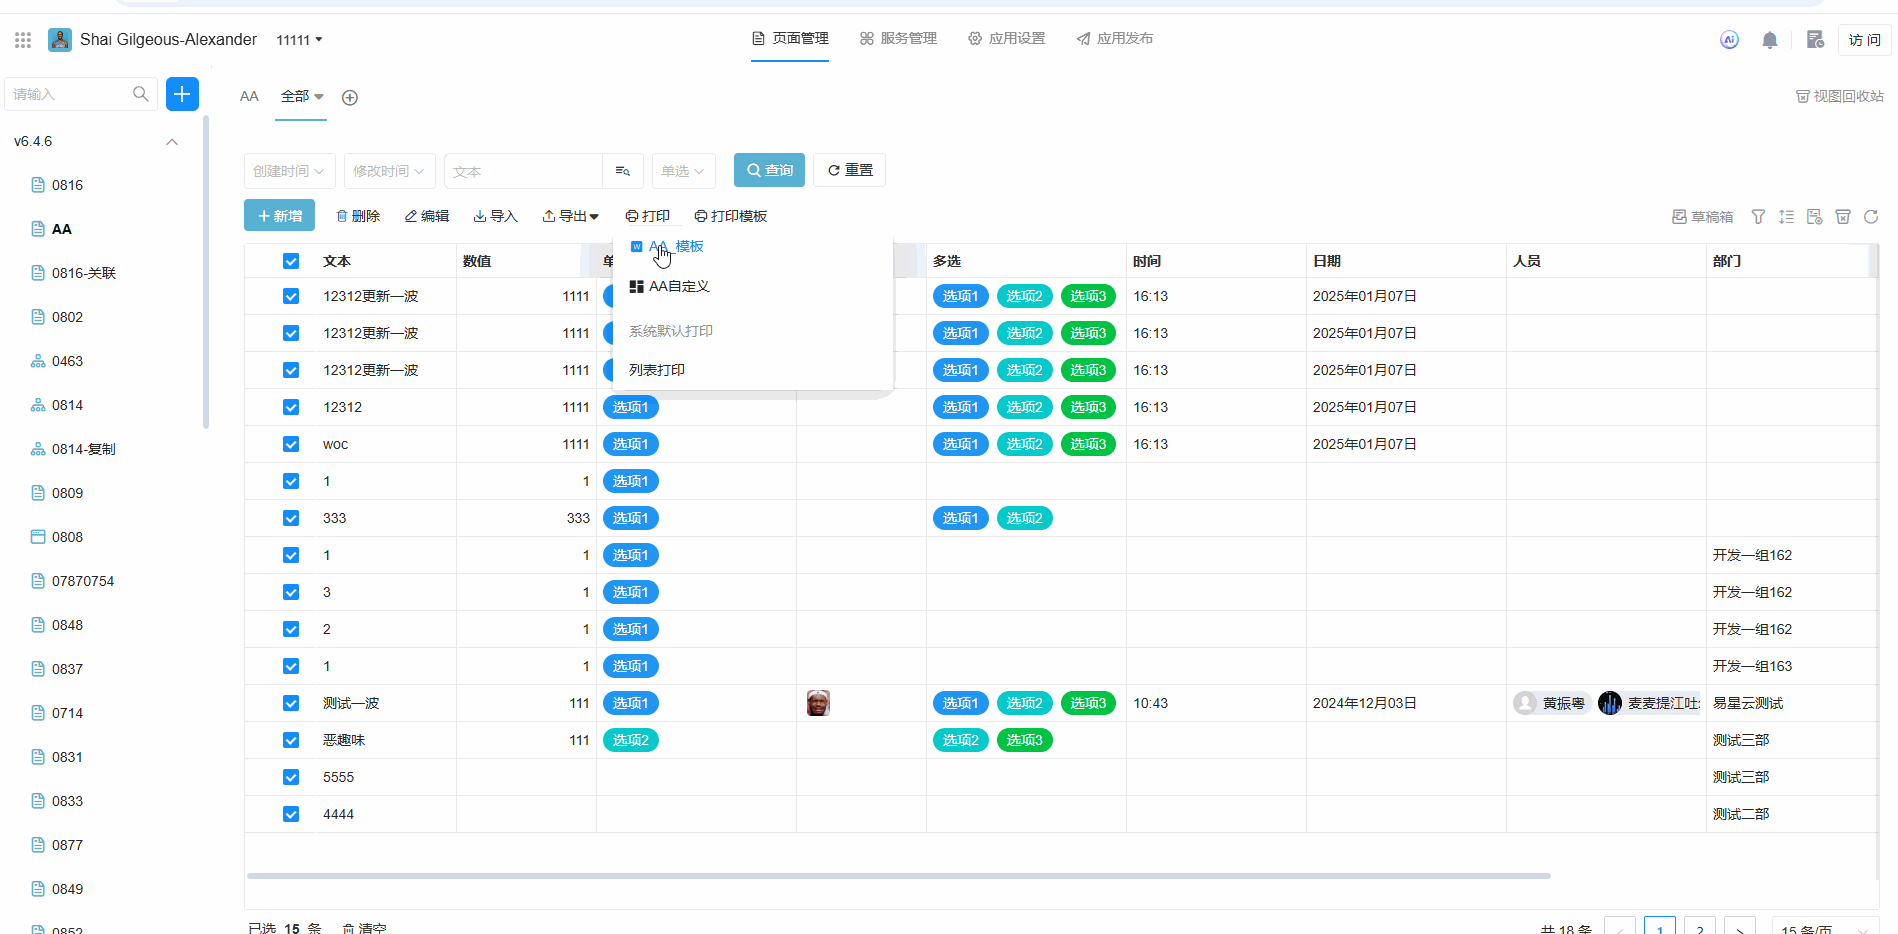Switch to the 服务管理 tab
Image resolution: width=1898 pixels, height=934 pixels.
[x=898, y=39]
